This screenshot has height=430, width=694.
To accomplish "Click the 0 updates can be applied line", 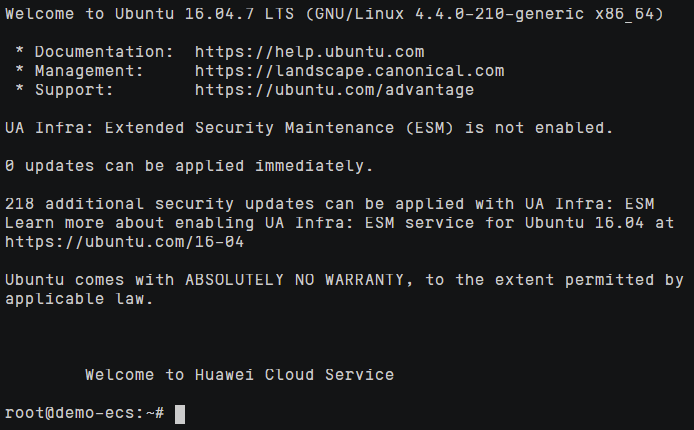I will coord(189,166).
